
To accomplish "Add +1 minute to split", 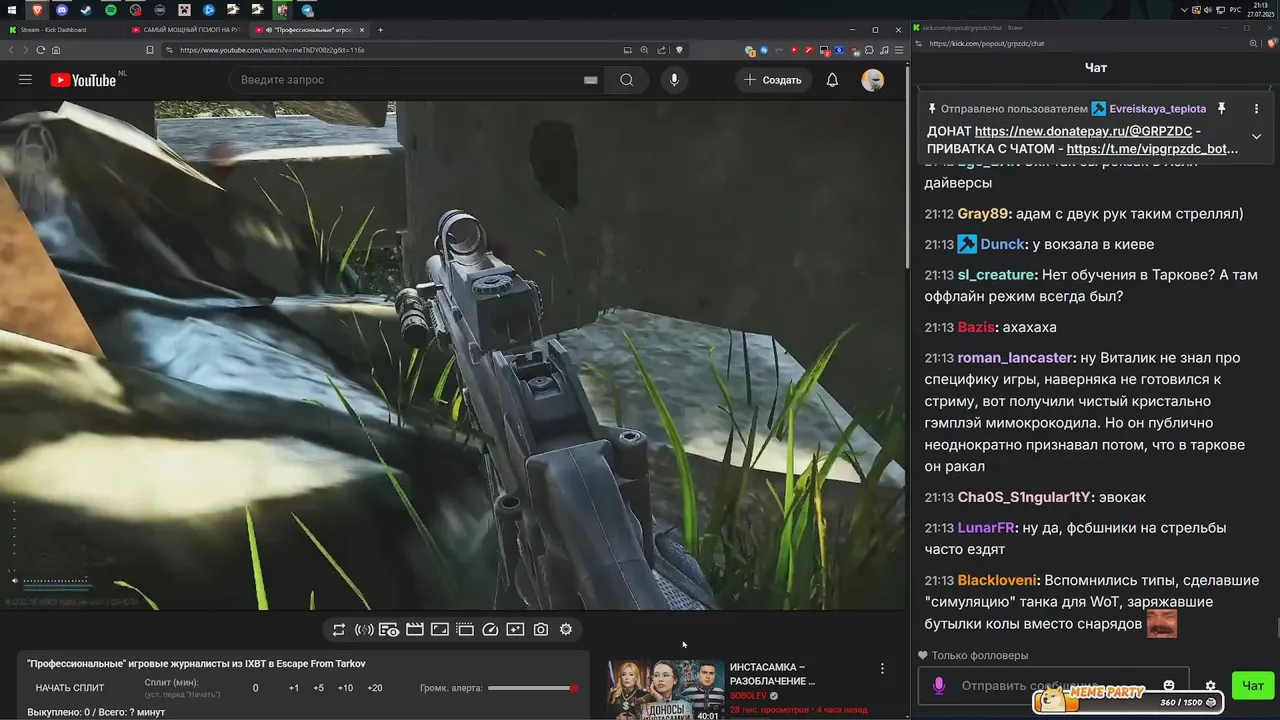I will pyautogui.click(x=294, y=688).
